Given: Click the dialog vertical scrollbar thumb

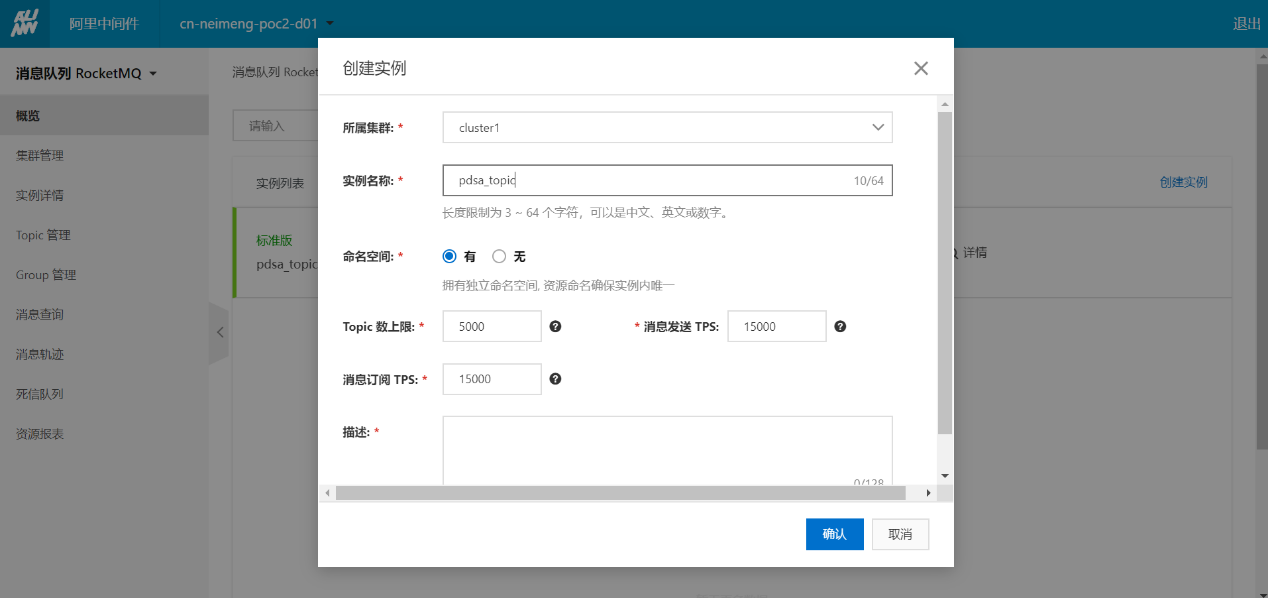Looking at the screenshot, I should click(945, 273).
